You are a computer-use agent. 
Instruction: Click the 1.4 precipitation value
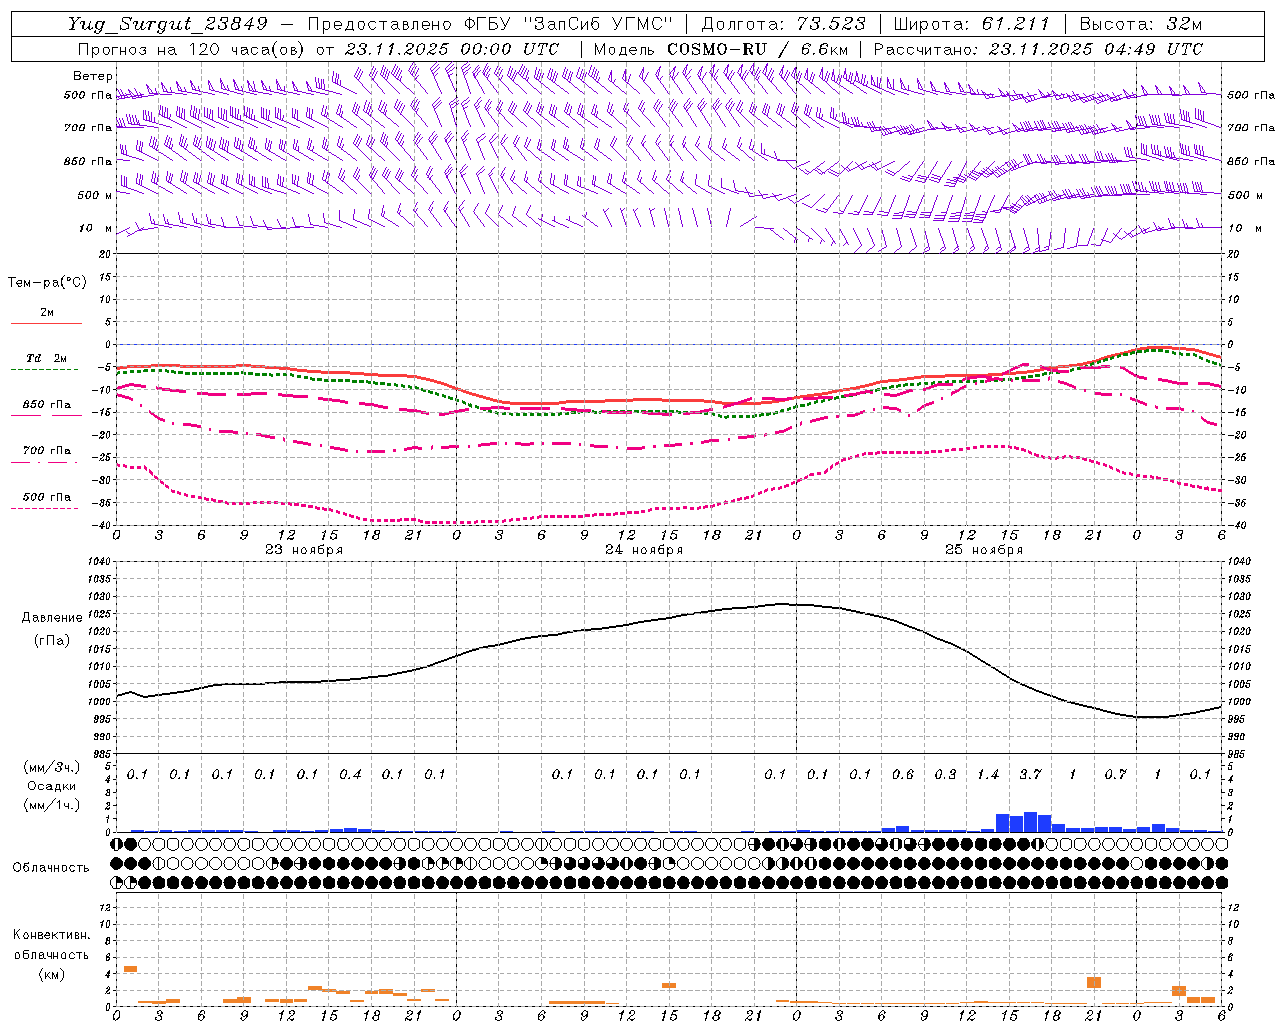(988, 775)
